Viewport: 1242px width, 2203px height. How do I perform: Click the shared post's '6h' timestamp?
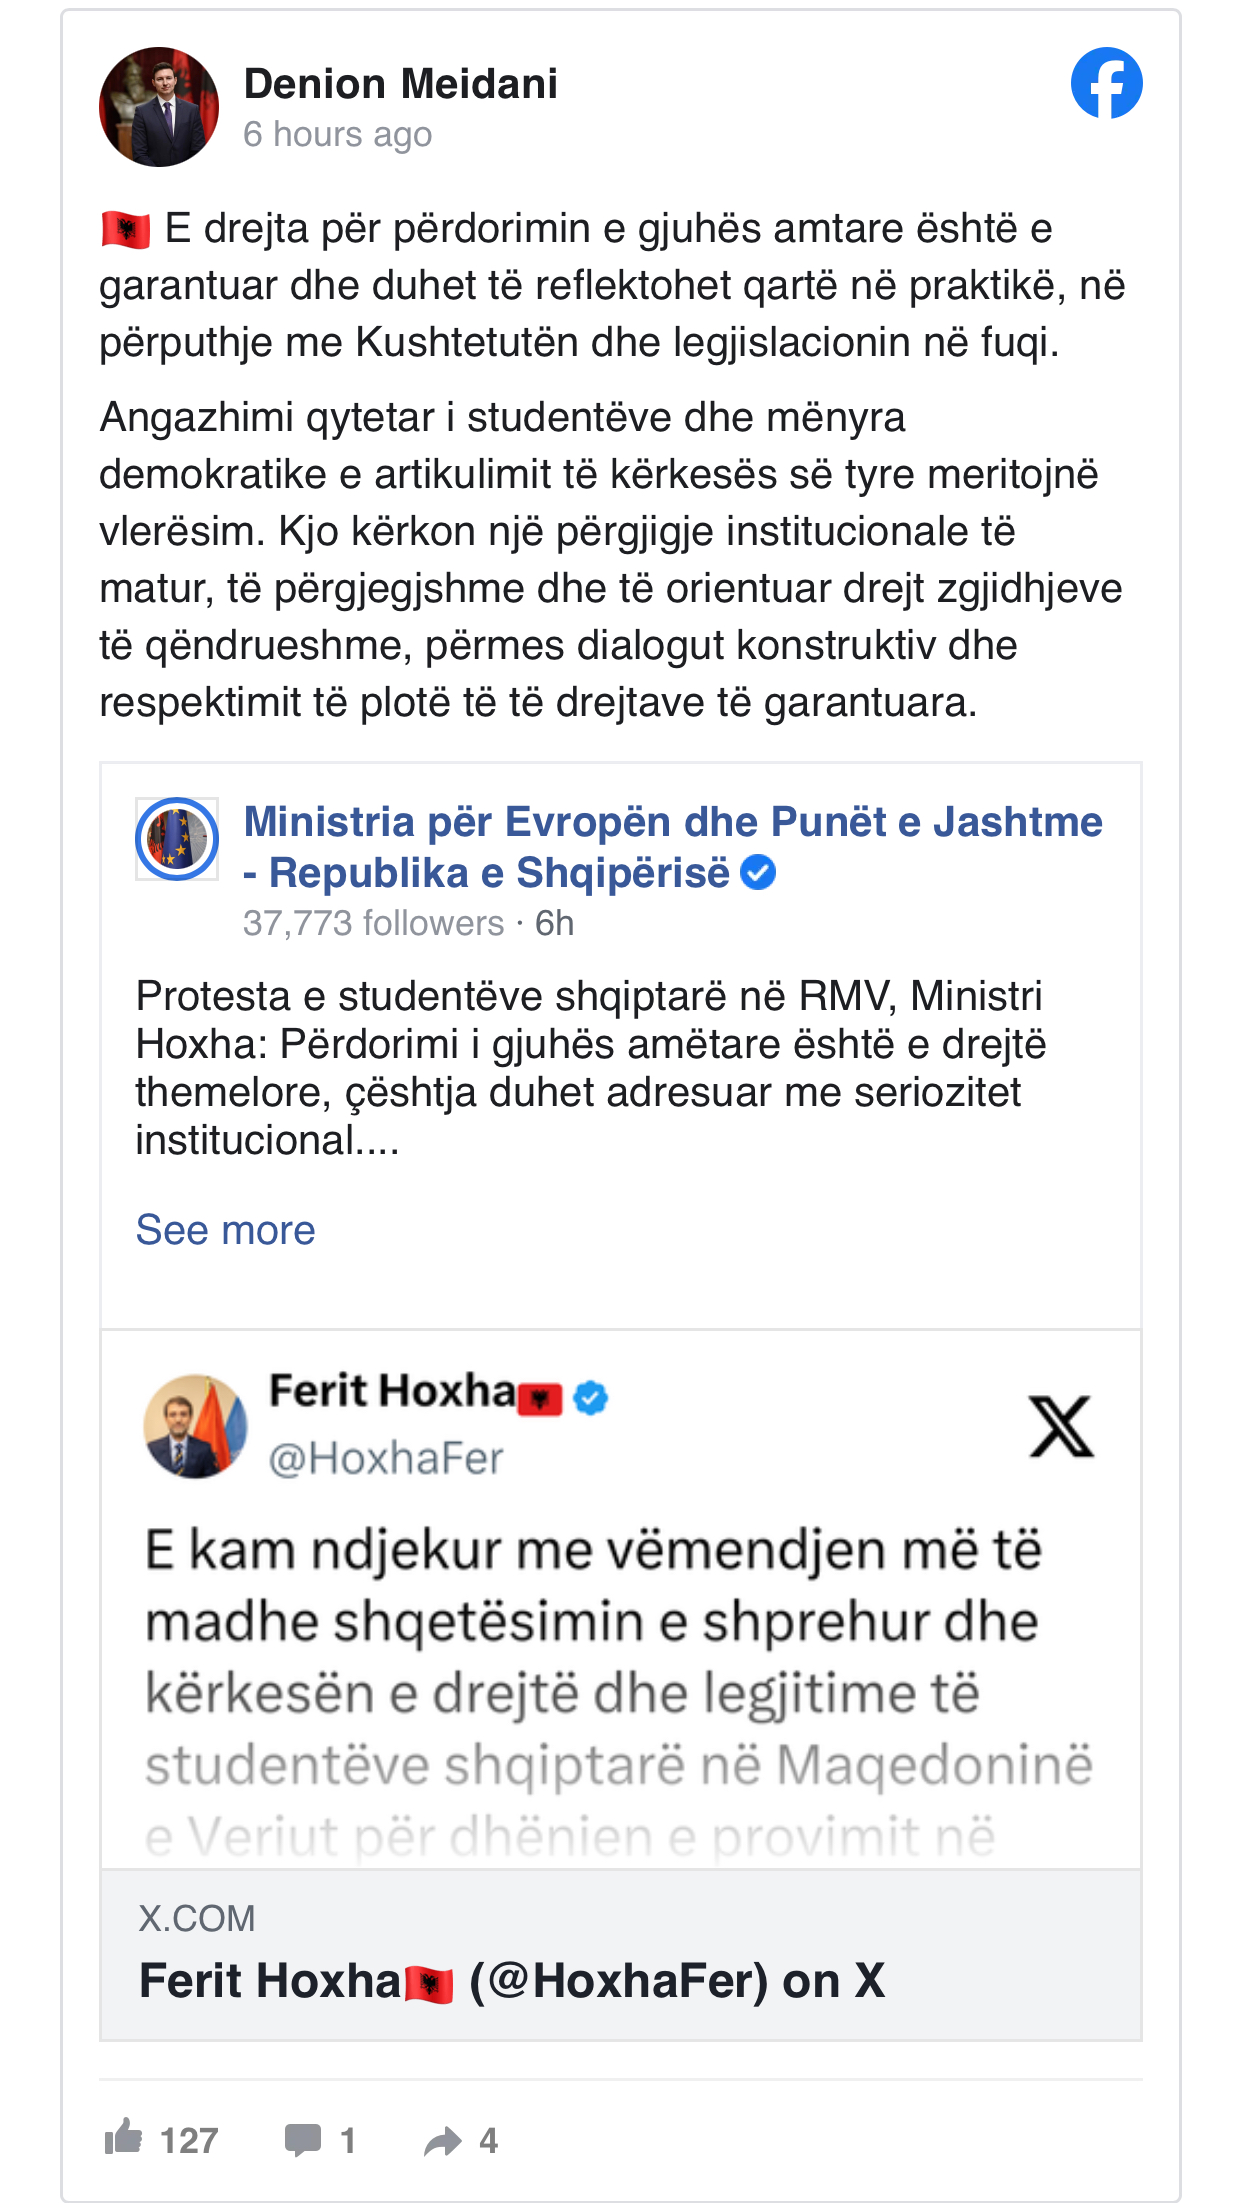click(x=554, y=923)
